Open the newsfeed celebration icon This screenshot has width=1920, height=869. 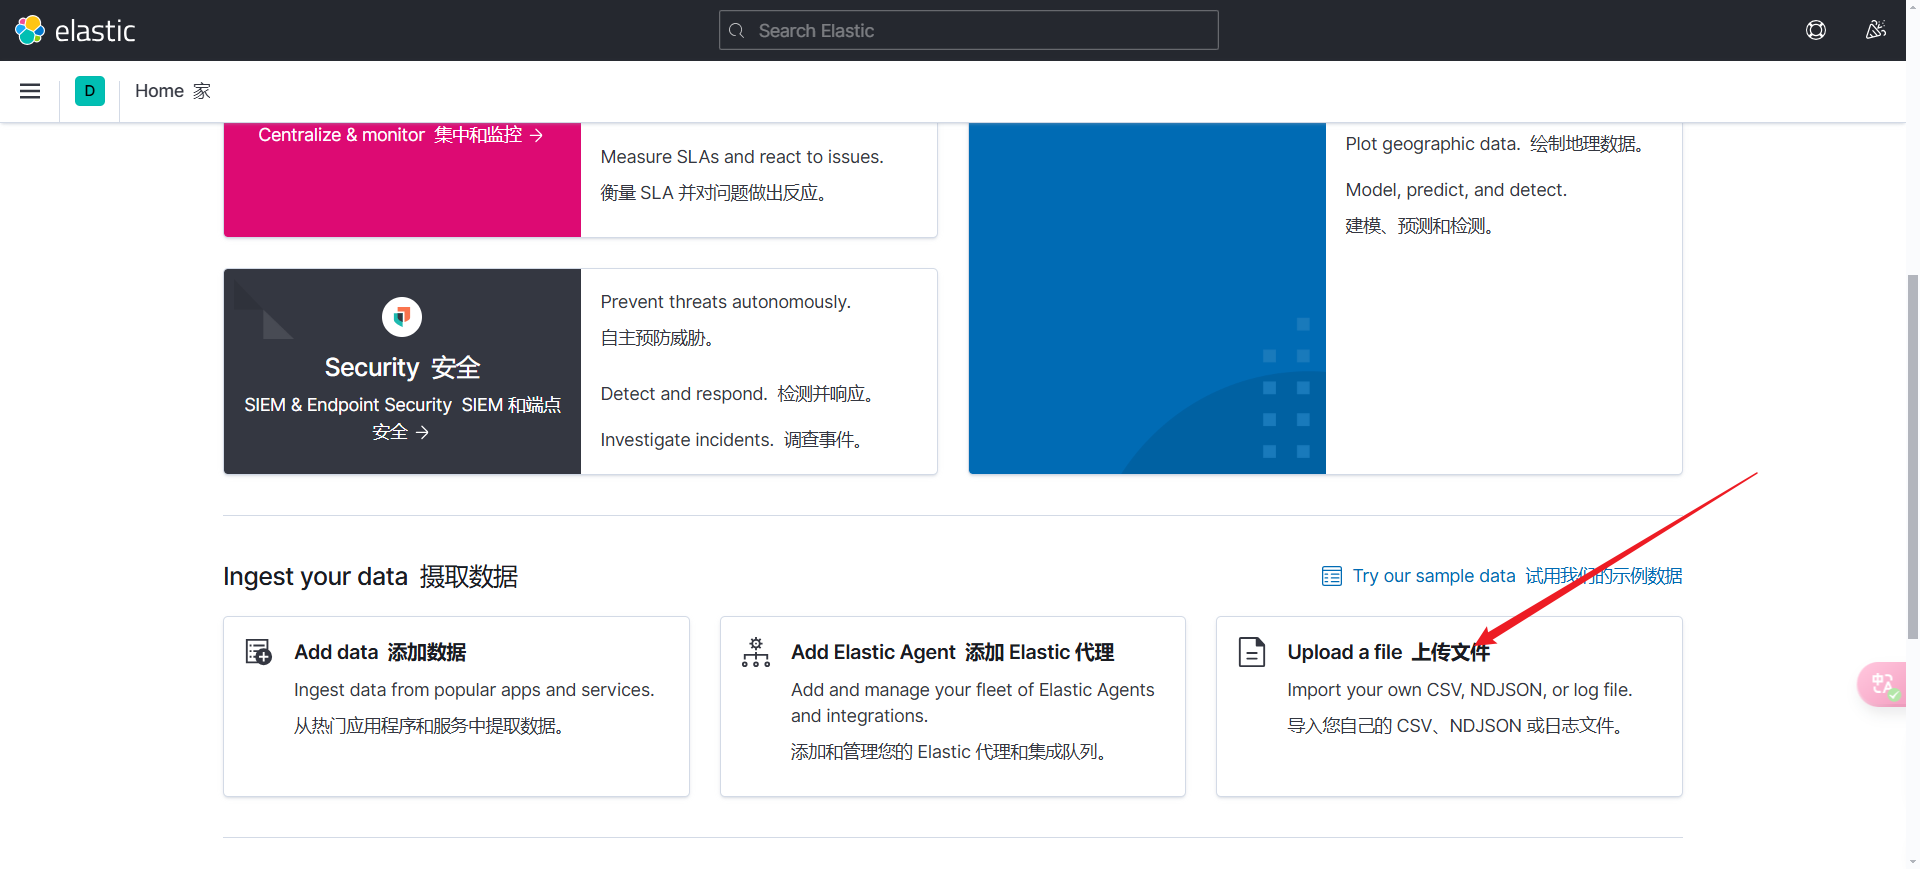click(1876, 30)
